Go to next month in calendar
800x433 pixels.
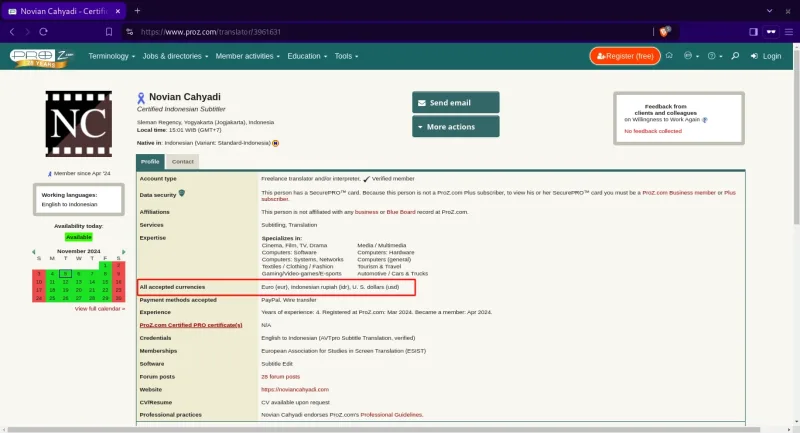123,251
